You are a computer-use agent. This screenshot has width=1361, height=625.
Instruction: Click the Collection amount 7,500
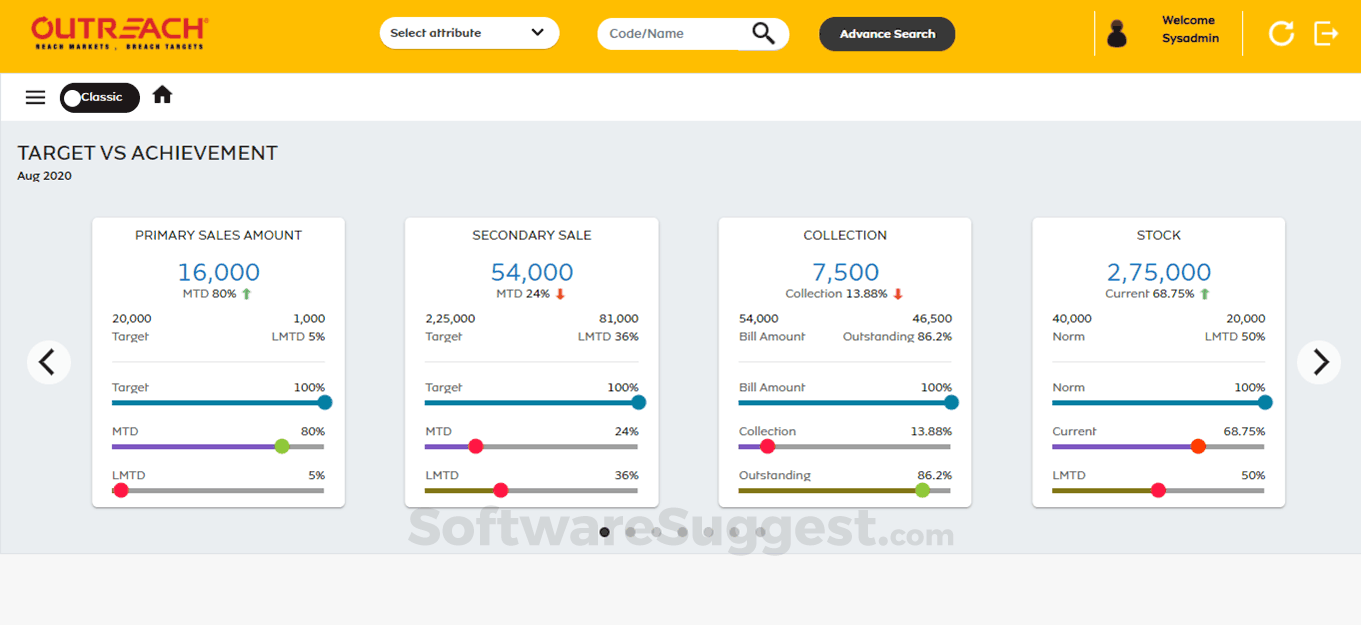click(845, 272)
